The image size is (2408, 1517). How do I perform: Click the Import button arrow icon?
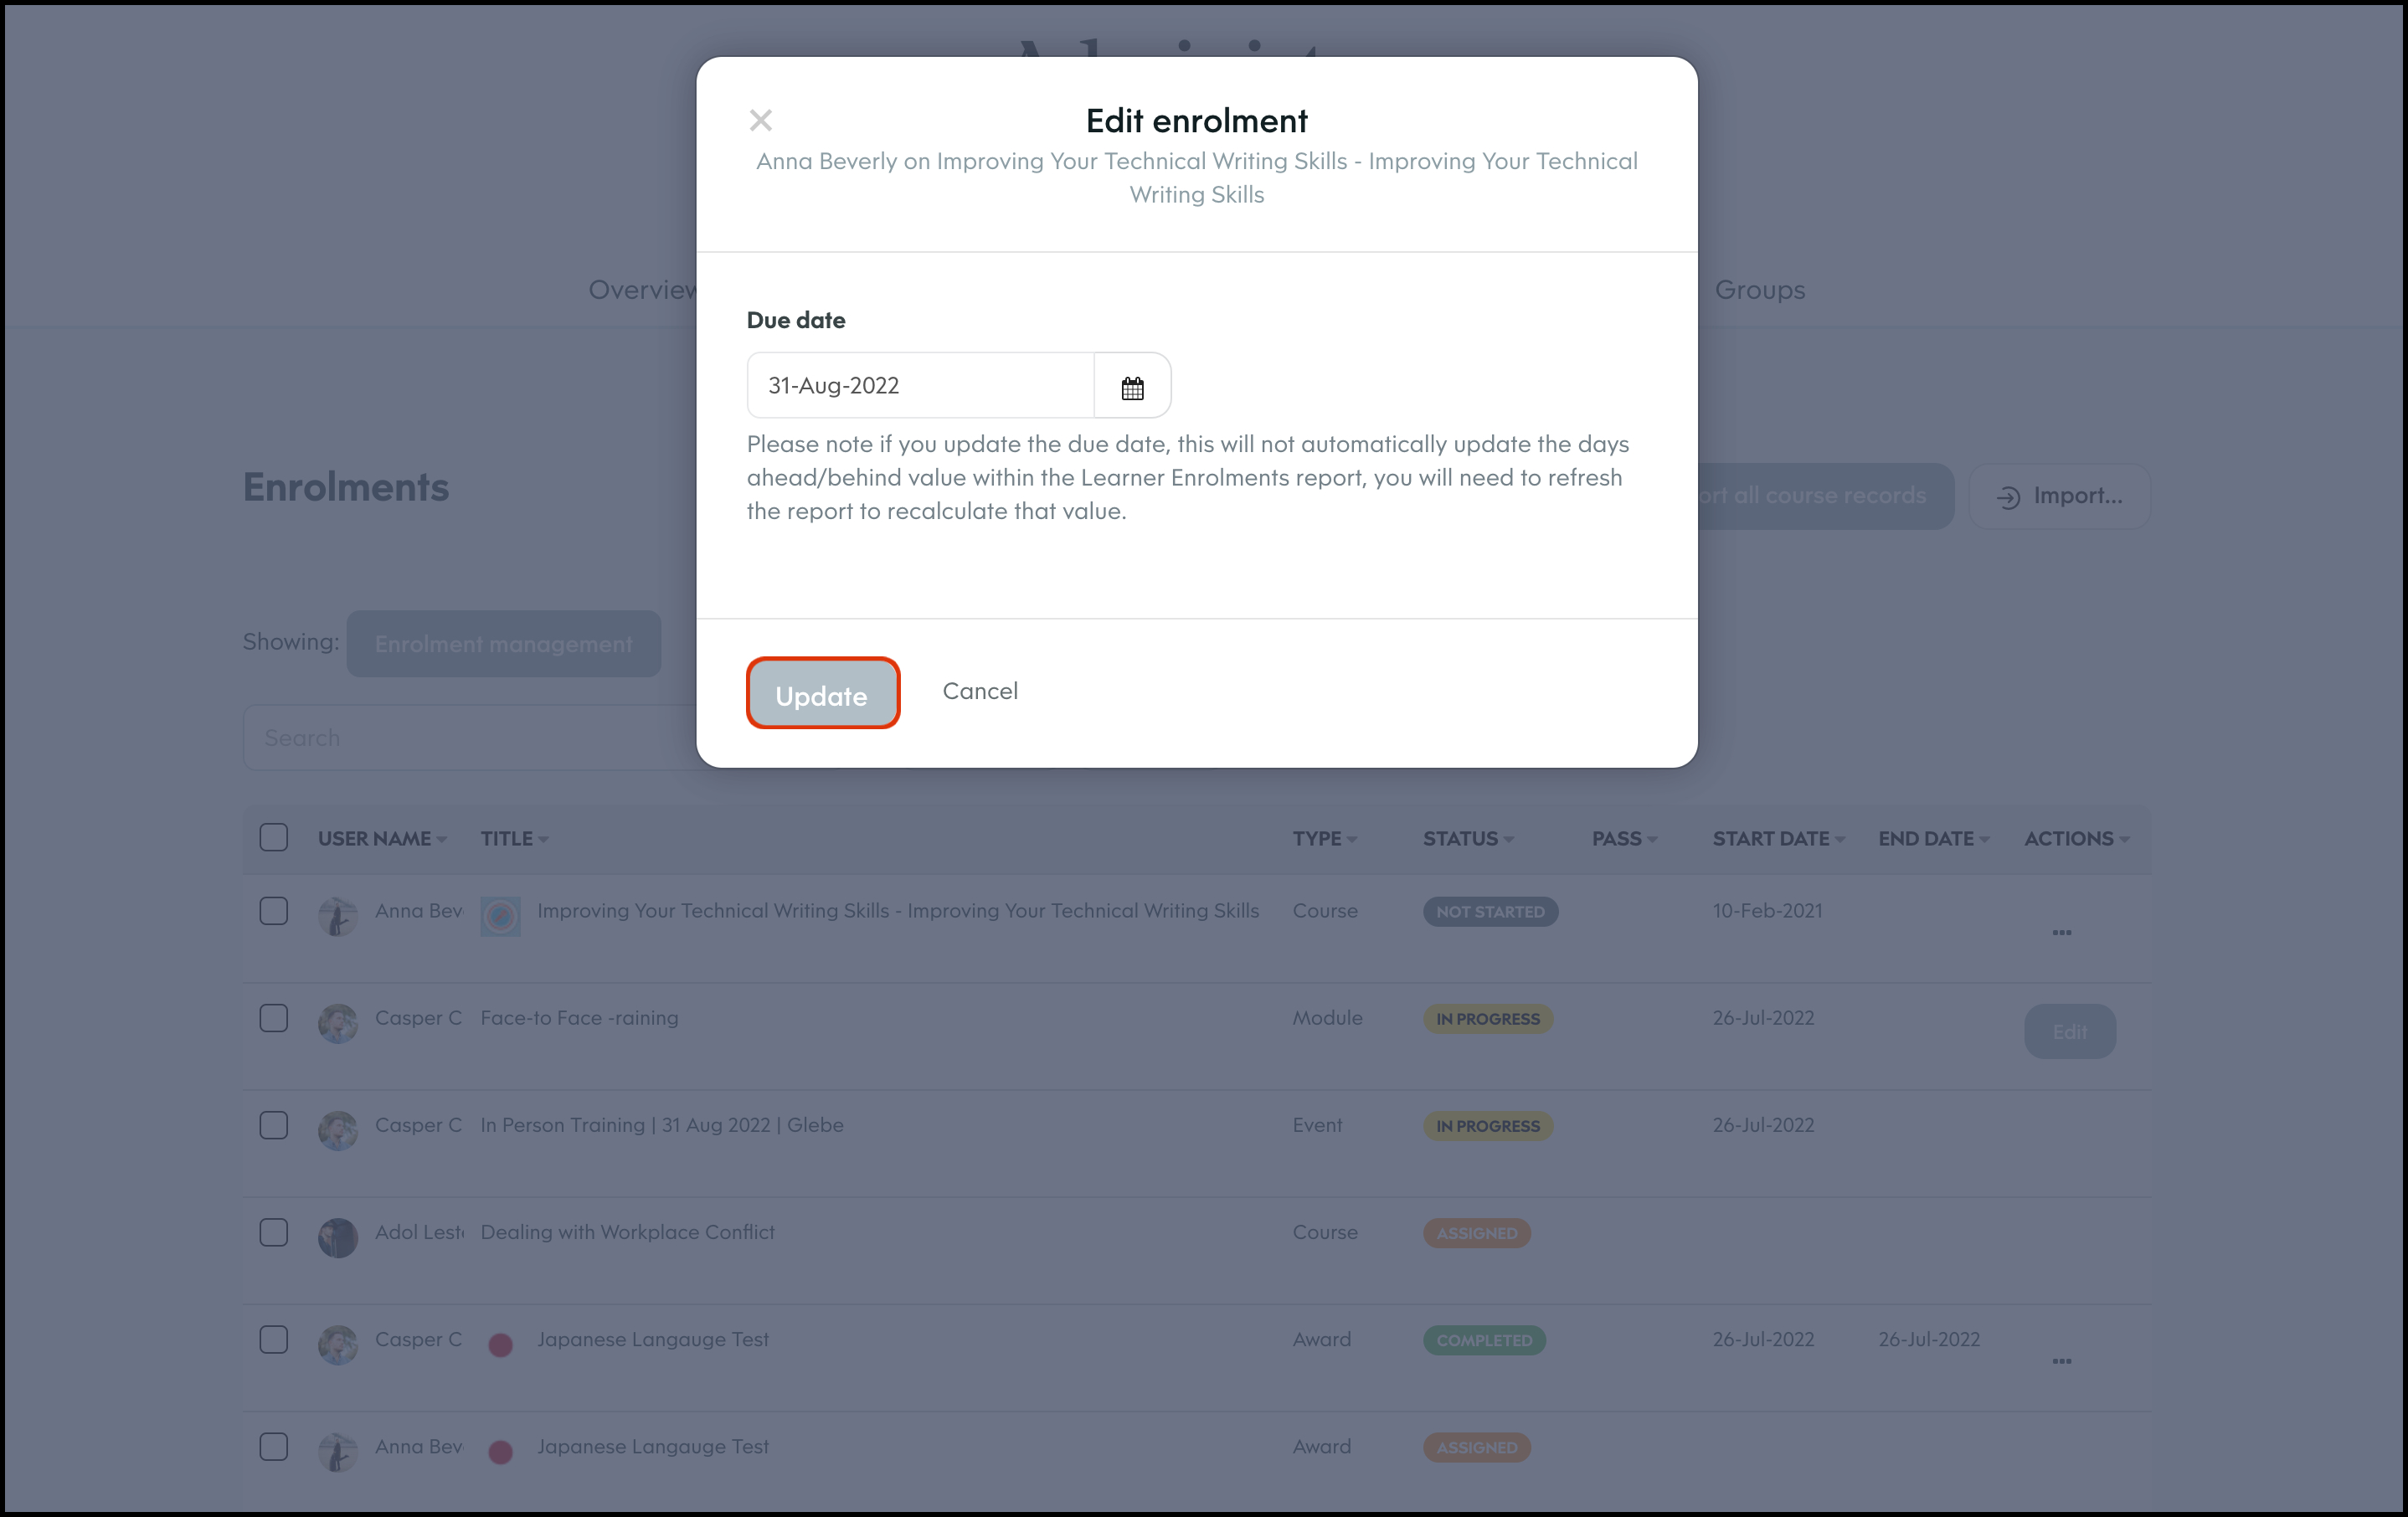click(x=2008, y=497)
